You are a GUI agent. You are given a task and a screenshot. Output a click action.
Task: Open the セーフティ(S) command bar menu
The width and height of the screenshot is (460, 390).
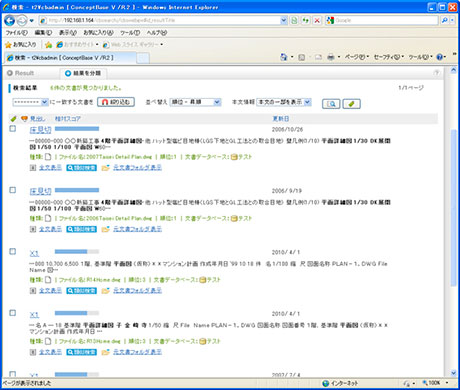(x=389, y=57)
